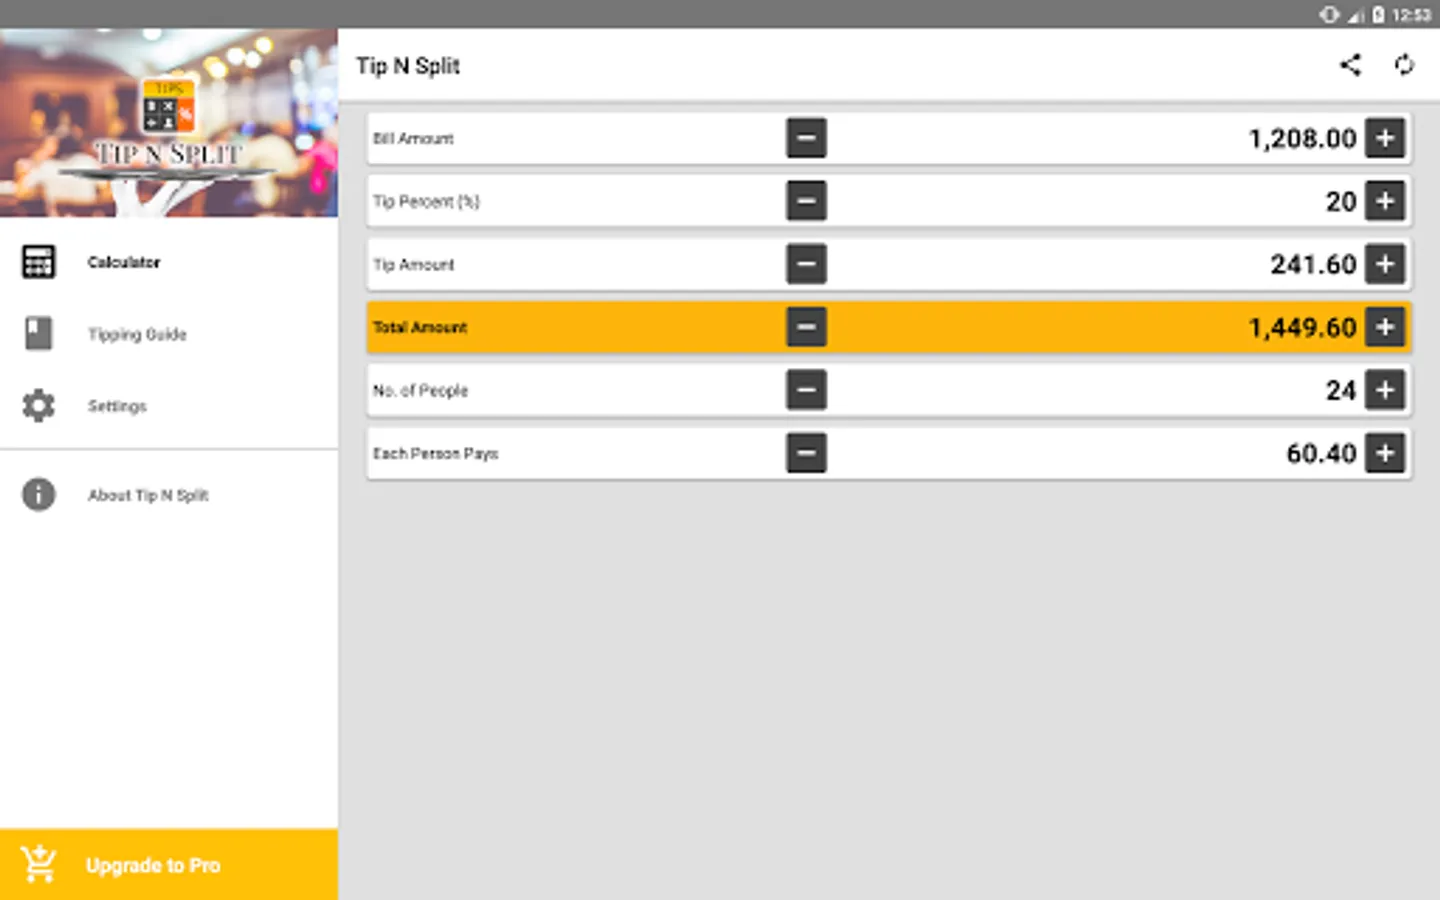1440x900 pixels.
Task: Tap minus on Tip Amount row
Action: point(806,264)
